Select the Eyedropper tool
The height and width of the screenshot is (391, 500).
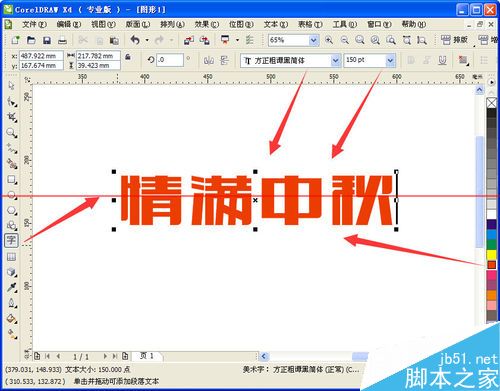click(12, 287)
